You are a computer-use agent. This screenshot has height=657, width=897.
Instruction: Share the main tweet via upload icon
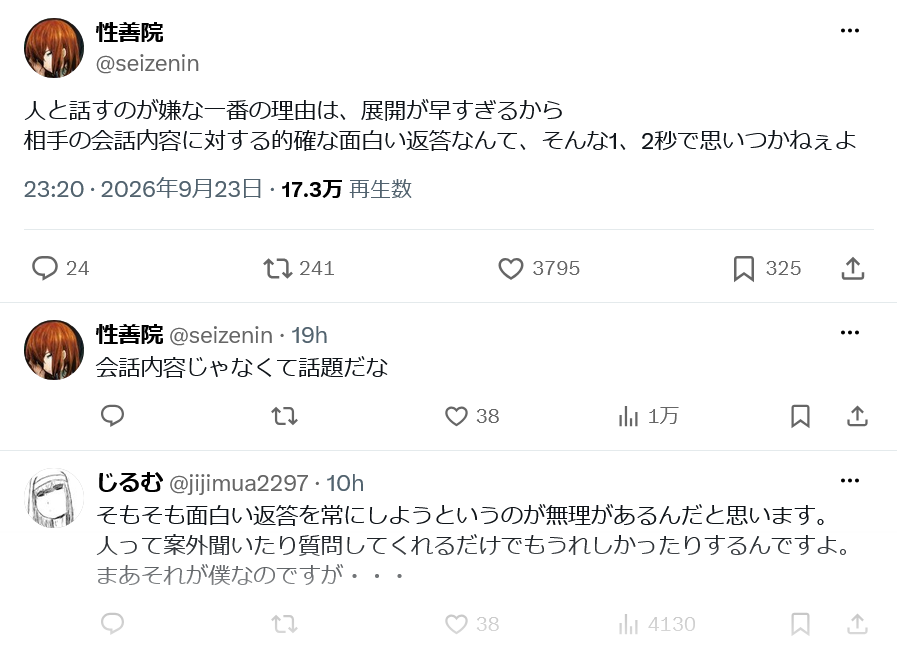click(x=852, y=268)
